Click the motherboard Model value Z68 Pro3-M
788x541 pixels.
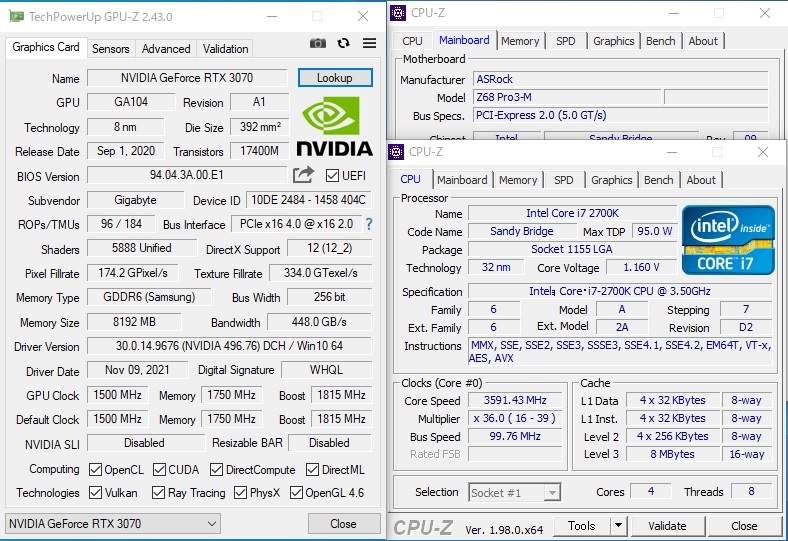[566, 97]
